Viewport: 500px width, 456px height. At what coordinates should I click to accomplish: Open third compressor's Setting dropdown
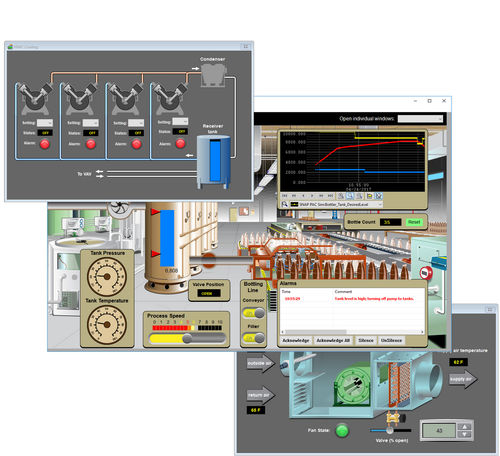(x=136, y=123)
